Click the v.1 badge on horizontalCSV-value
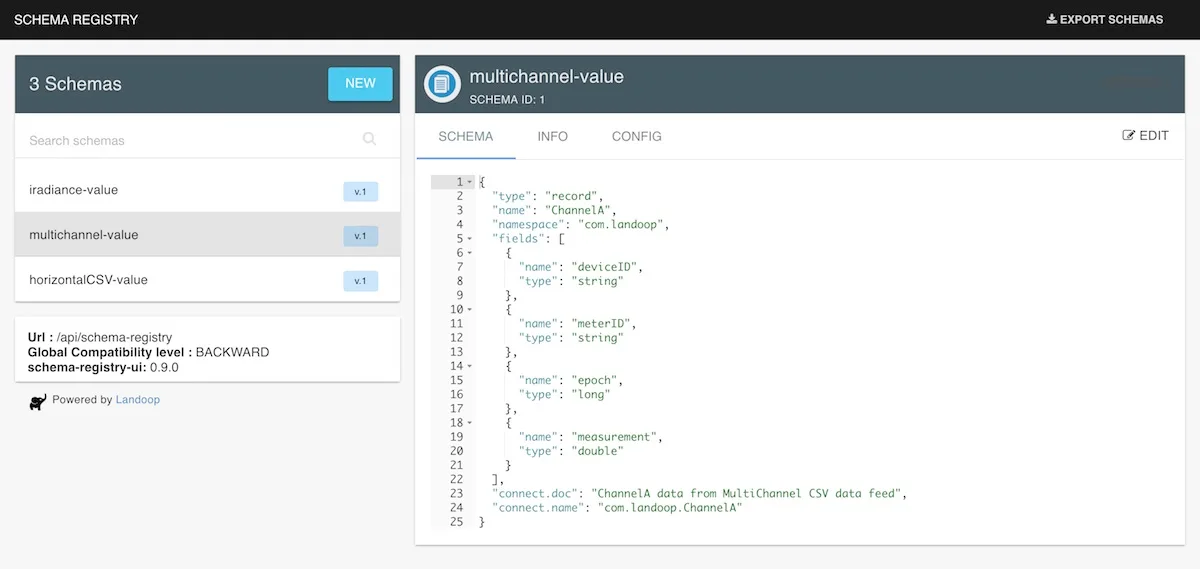This screenshot has width=1200, height=569. (361, 281)
